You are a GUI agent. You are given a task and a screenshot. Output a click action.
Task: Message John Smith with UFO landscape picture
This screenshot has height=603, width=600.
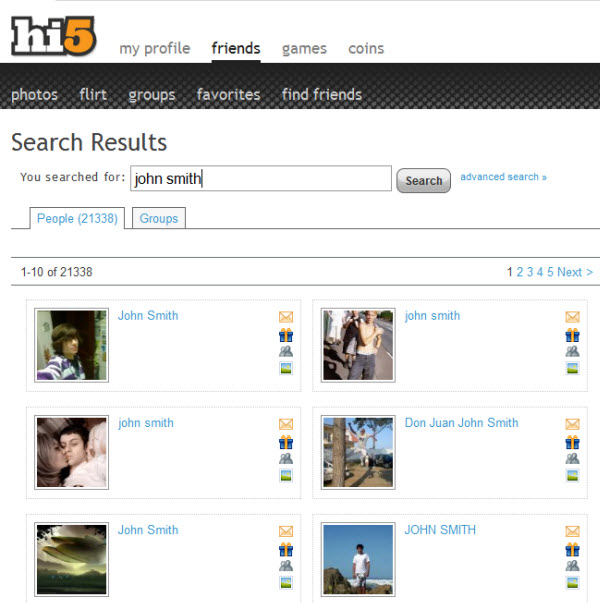tap(286, 531)
